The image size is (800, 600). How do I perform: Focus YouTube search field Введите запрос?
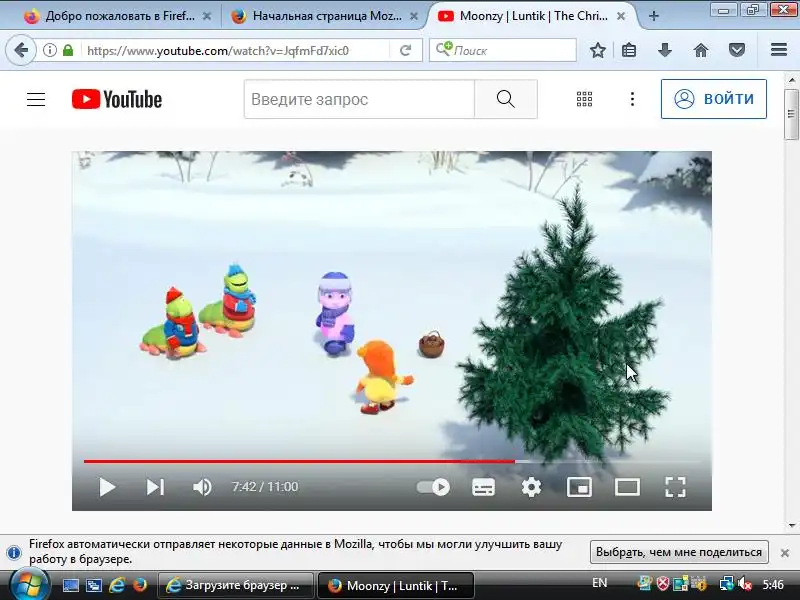pos(359,99)
